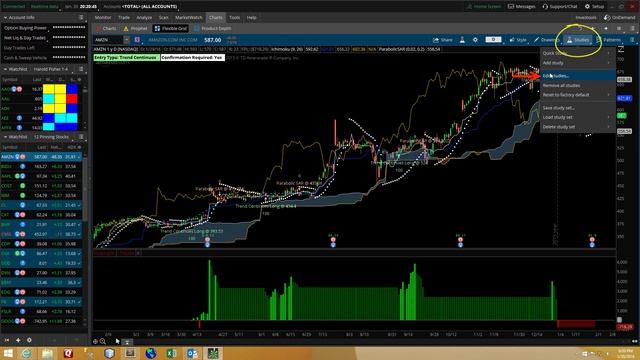640x360 pixels.
Task: Open Outlook from taskbar
Action: click(192, 353)
